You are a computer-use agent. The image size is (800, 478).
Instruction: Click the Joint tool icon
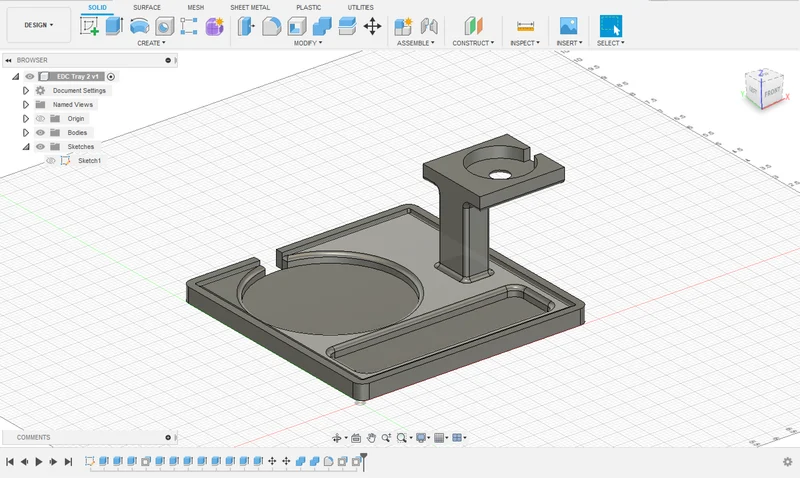429,27
